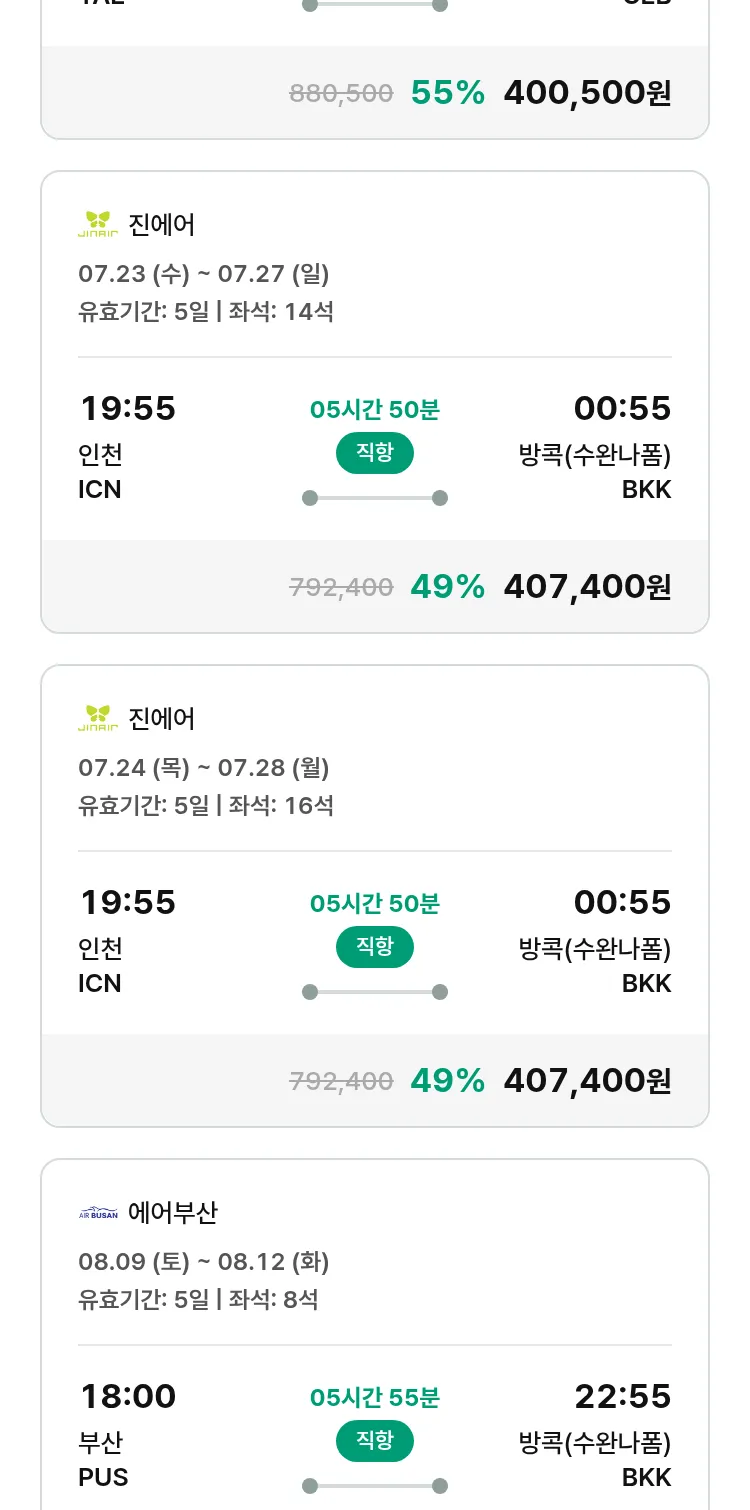Select the 407,400원 price on the 07.24 flight
The height and width of the screenshot is (1510, 750).
587,1081
